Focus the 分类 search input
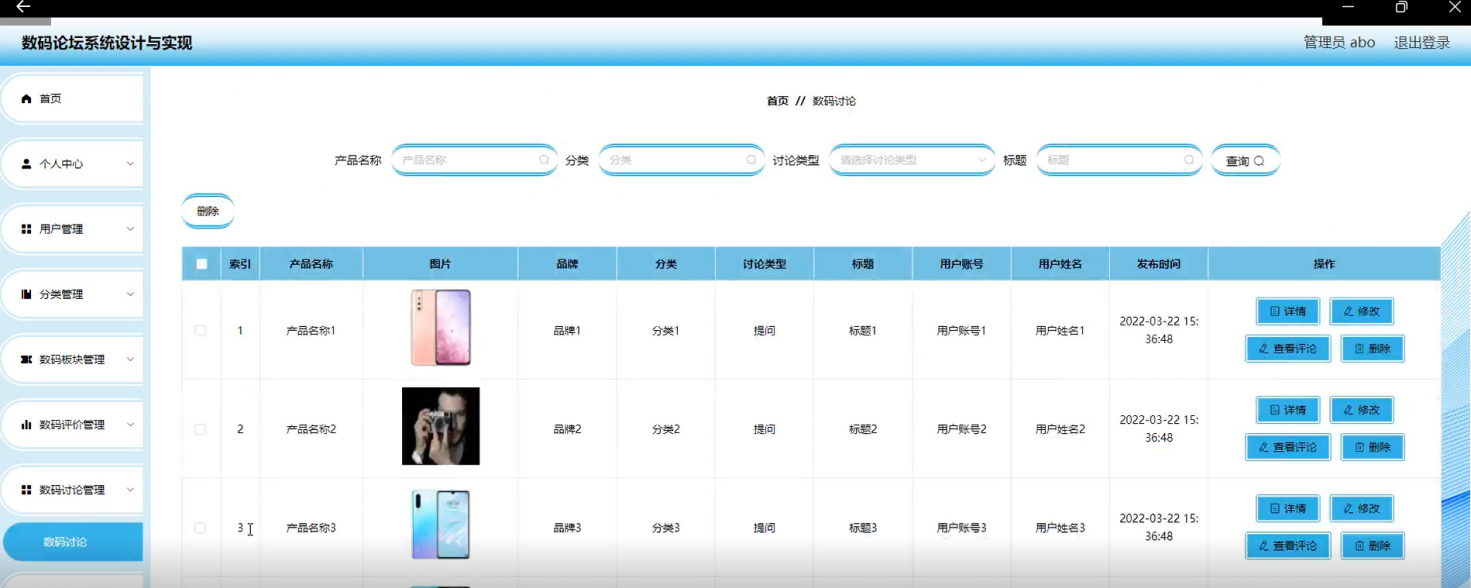This screenshot has height=588, width=1471. click(681, 160)
